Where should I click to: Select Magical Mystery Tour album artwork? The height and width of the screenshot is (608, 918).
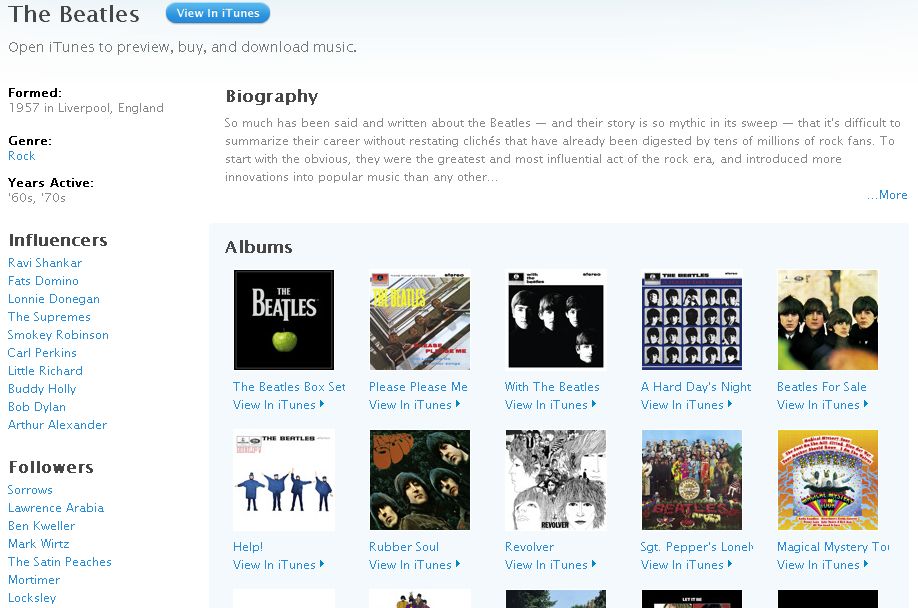pyautogui.click(x=828, y=480)
